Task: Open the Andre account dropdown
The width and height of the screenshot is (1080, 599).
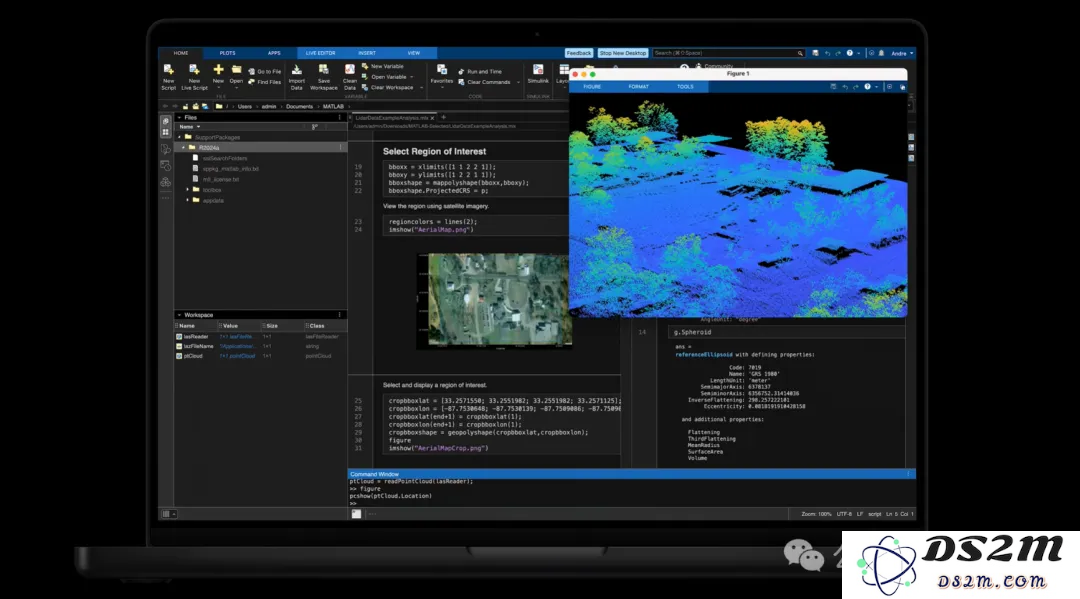Action: [902, 53]
